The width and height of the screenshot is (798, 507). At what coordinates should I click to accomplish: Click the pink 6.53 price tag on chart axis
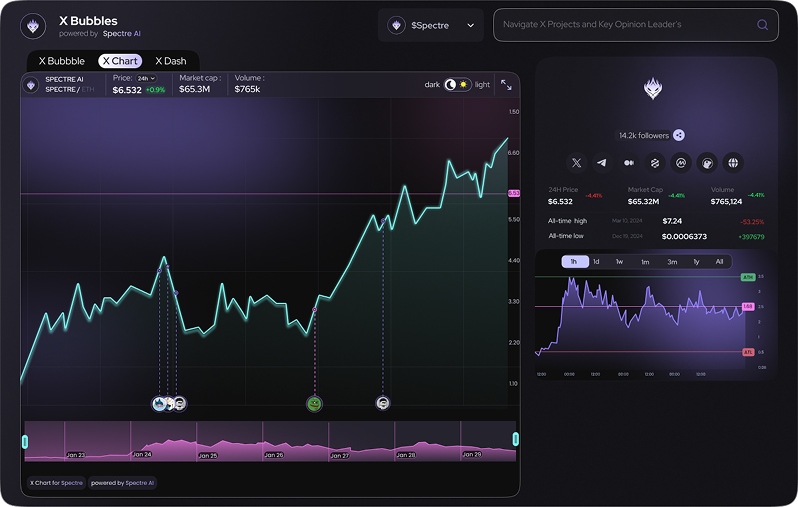tap(514, 193)
